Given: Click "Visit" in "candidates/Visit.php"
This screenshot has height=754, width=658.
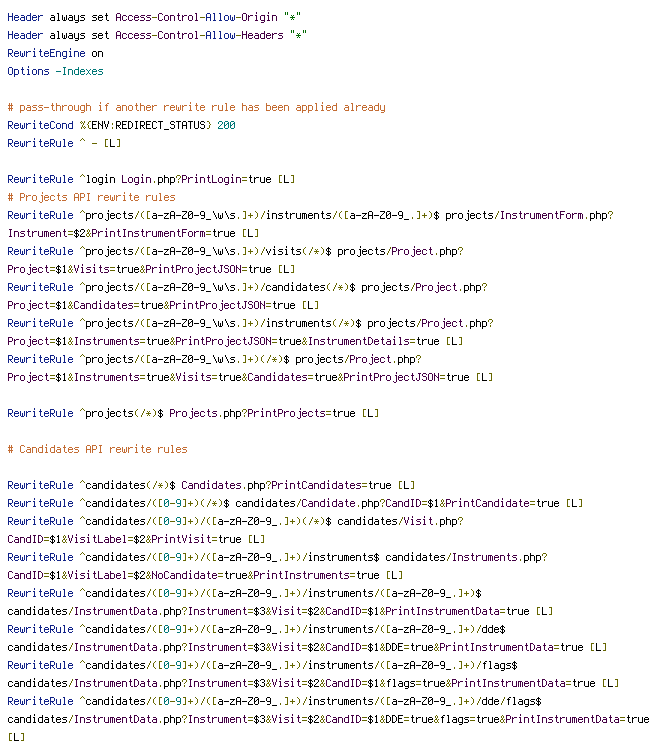Looking at the screenshot, I should tap(418, 521).
